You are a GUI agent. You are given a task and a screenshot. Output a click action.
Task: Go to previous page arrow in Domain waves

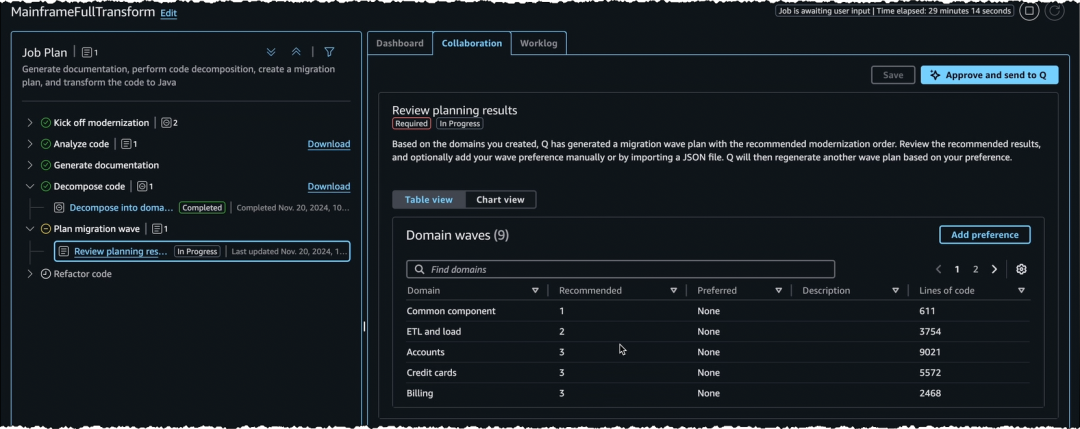coord(938,269)
